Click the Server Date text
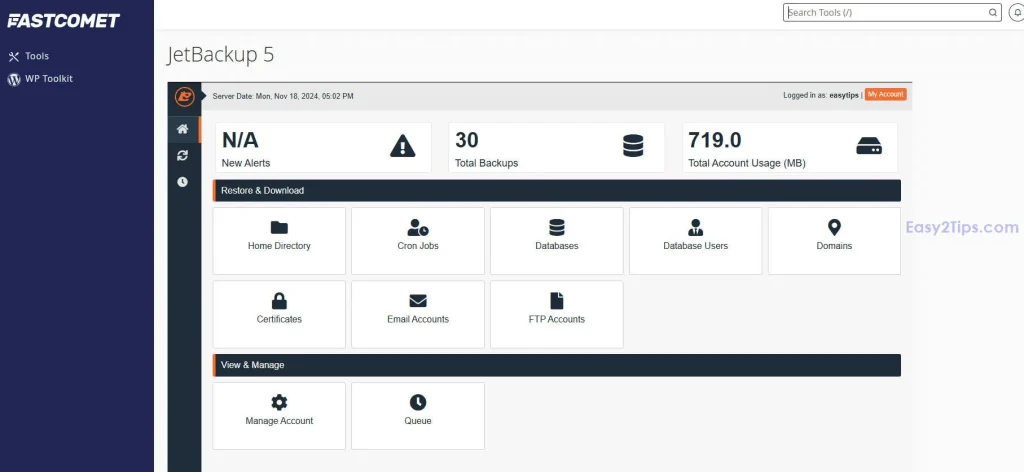The height and width of the screenshot is (472, 1024). 283,96
